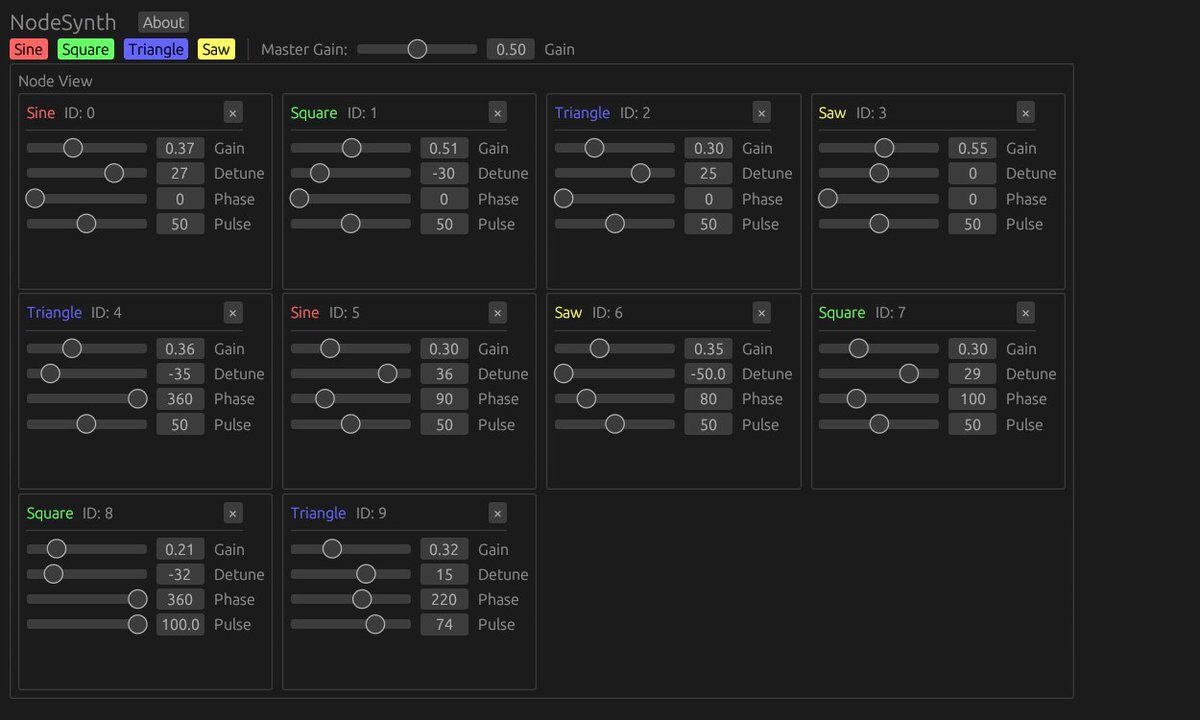Click Detune slider of Triangle ID: 9

pos(351,574)
